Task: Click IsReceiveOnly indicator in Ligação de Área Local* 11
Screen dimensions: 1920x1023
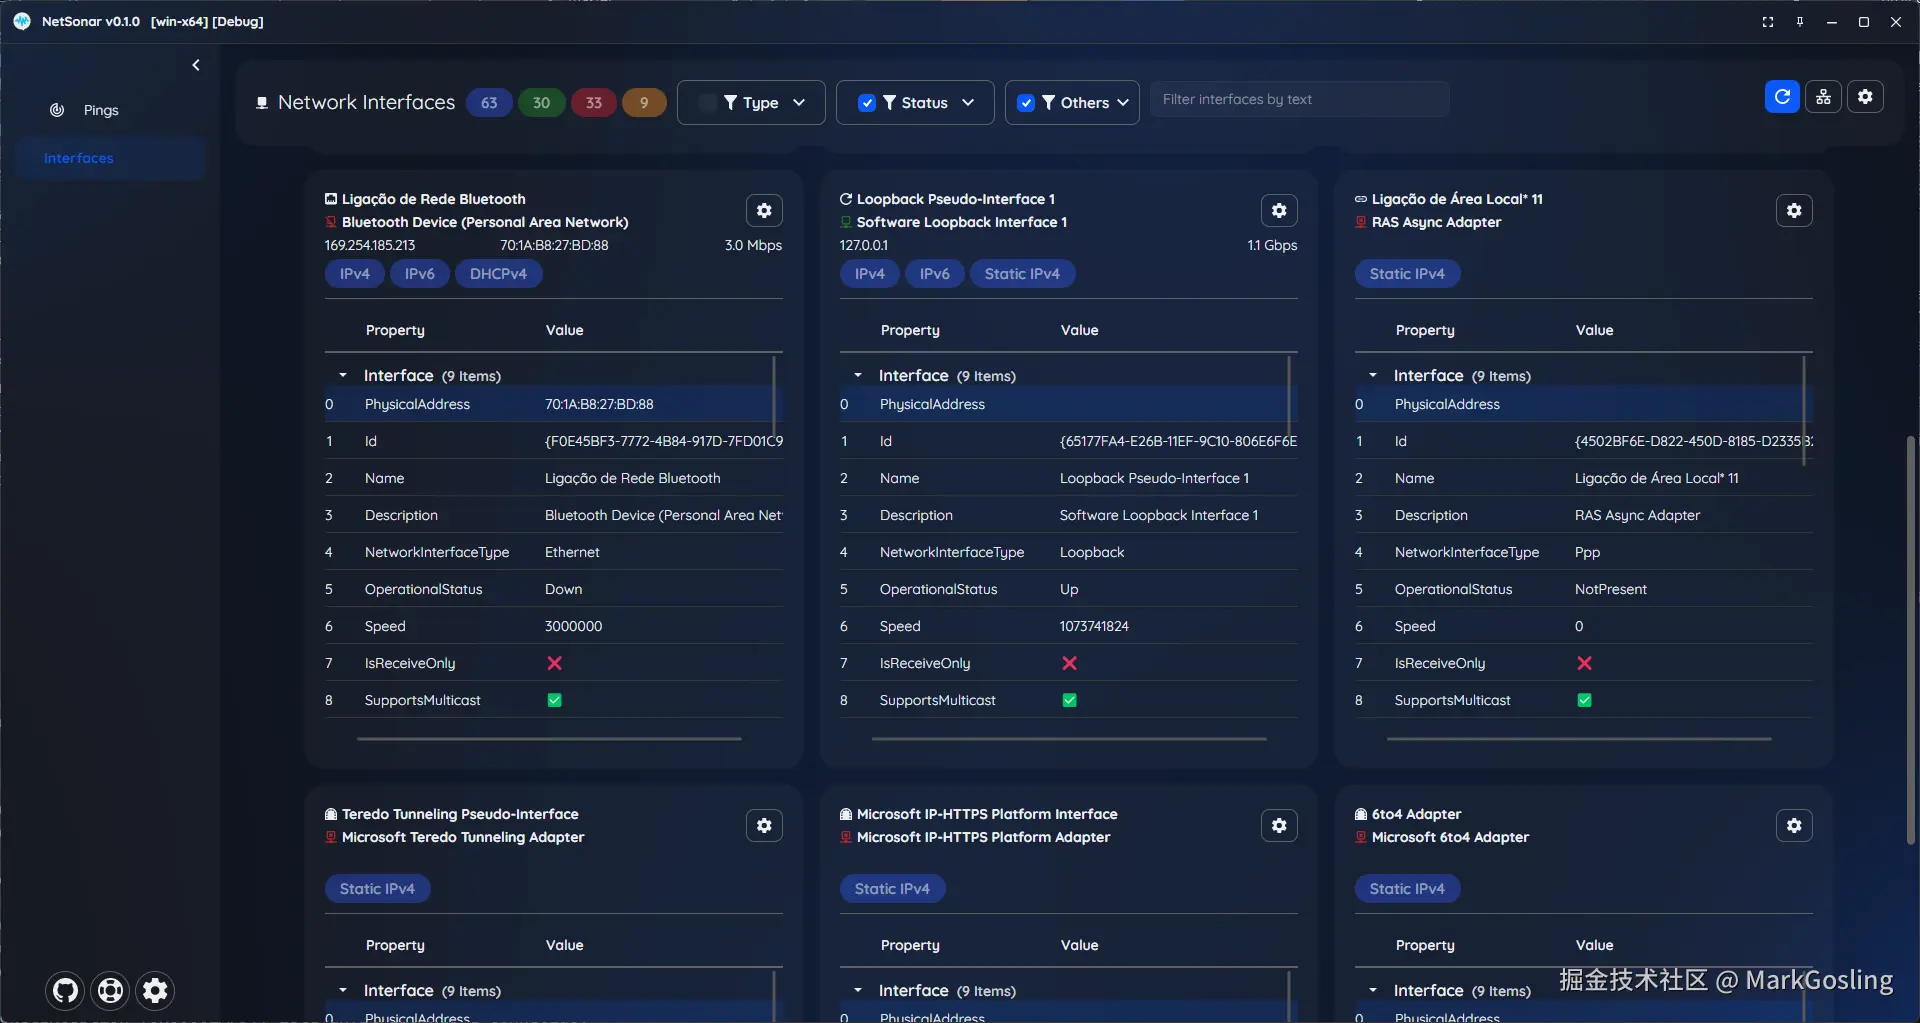Action: [x=1585, y=663]
